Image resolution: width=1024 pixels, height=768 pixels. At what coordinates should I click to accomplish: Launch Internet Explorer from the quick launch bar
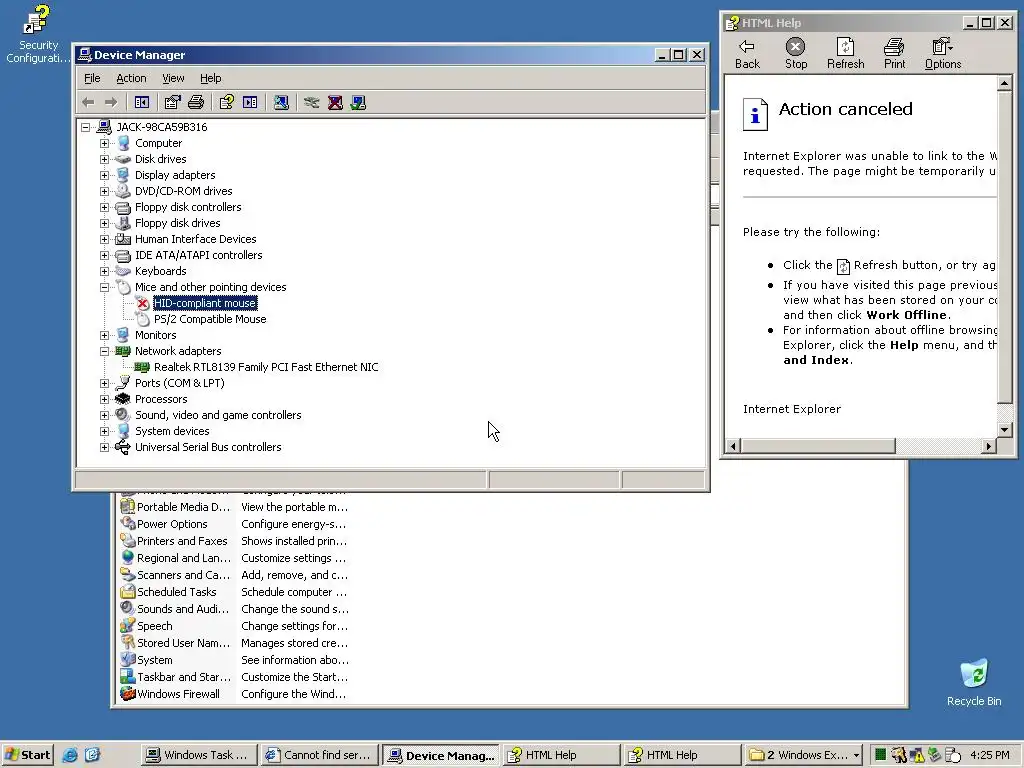coord(70,755)
